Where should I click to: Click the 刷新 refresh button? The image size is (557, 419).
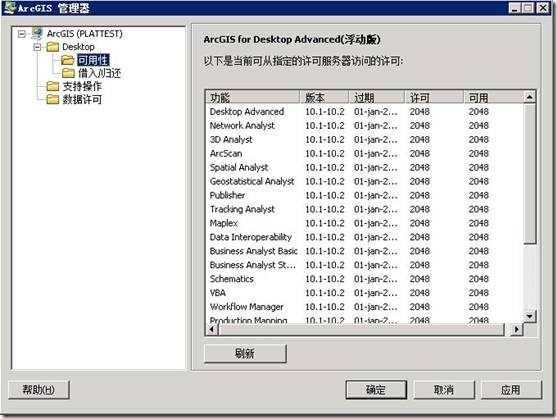point(245,353)
